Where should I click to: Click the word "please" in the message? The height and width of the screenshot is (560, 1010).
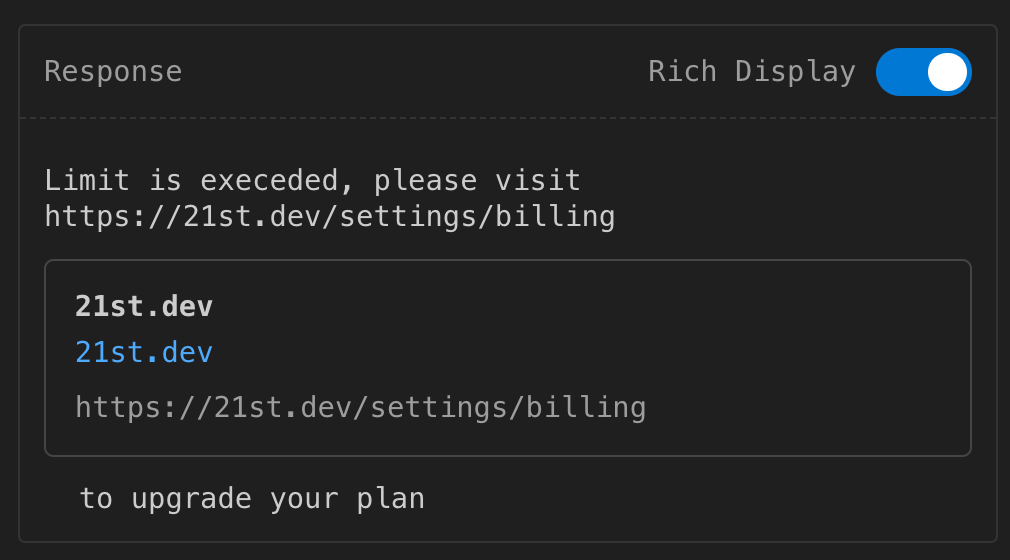coord(425,181)
